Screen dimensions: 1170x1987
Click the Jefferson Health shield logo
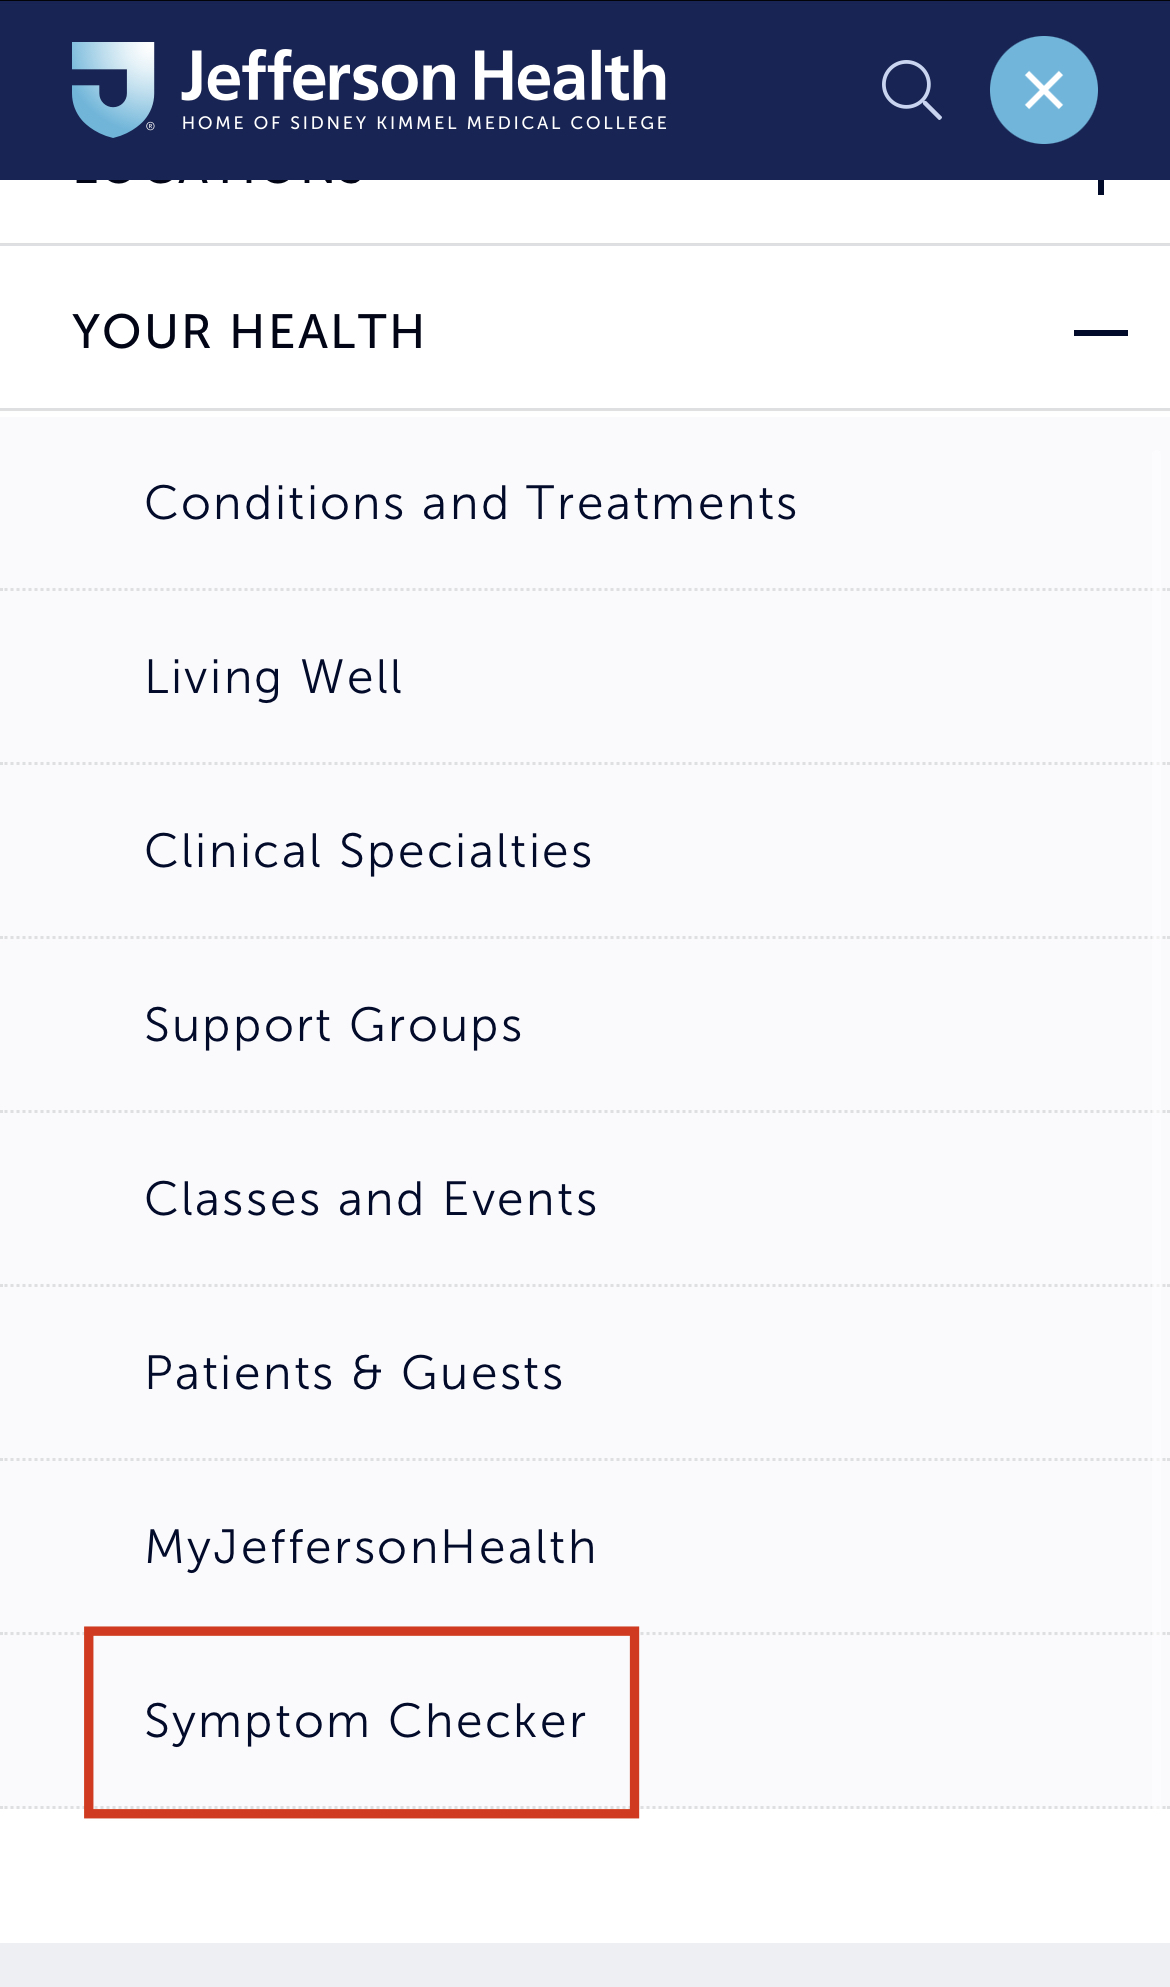pyautogui.click(x=113, y=88)
